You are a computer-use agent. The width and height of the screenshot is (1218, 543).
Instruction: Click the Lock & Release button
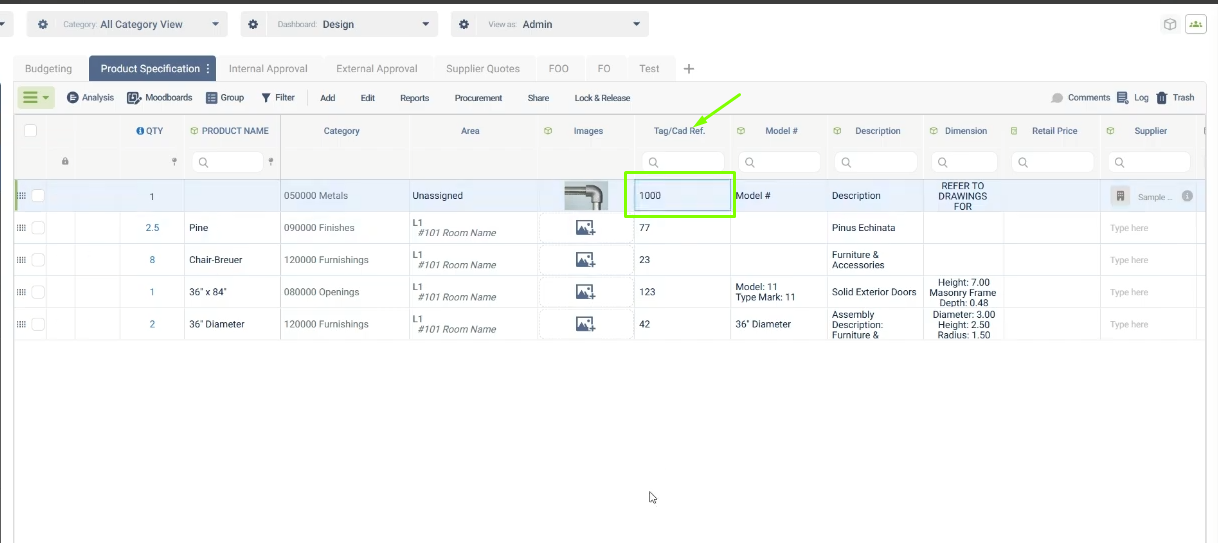[602, 98]
